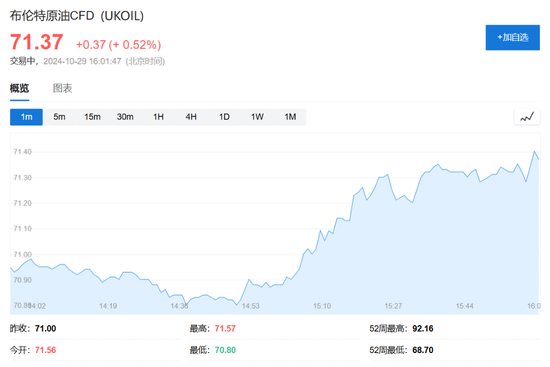Click the 52周最高 92.16 value
The width and height of the screenshot is (550, 367).
(x=423, y=328)
